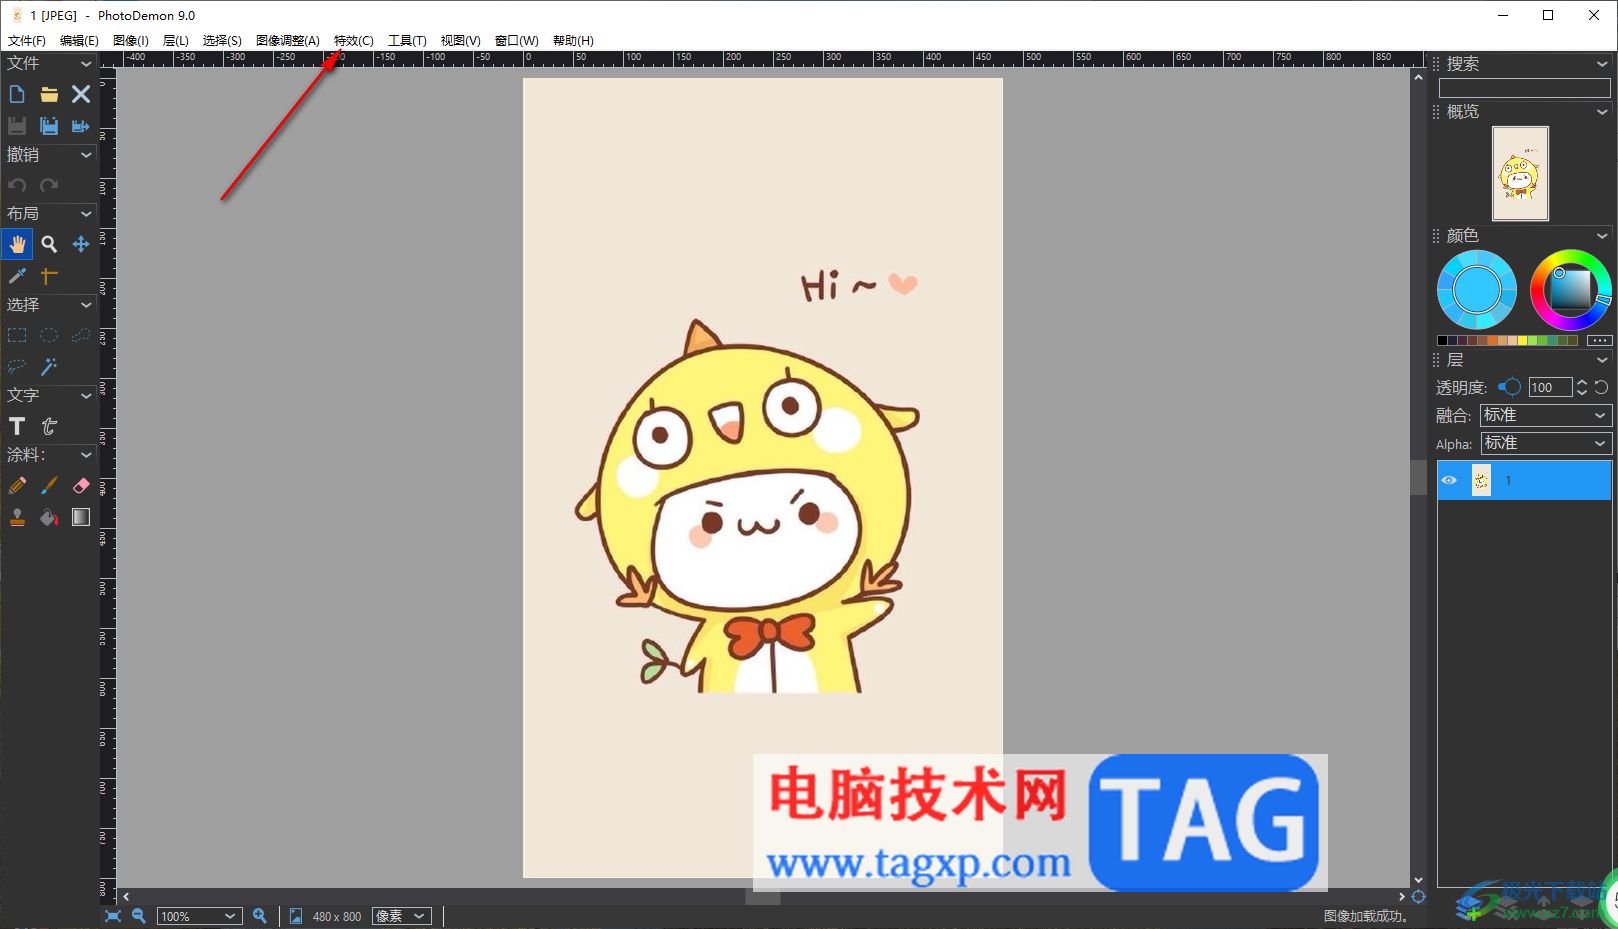The height and width of the screenshot is (929, 1618).
Task: Reset layer opacity with circular arrow
Action: coord(1601,387)
